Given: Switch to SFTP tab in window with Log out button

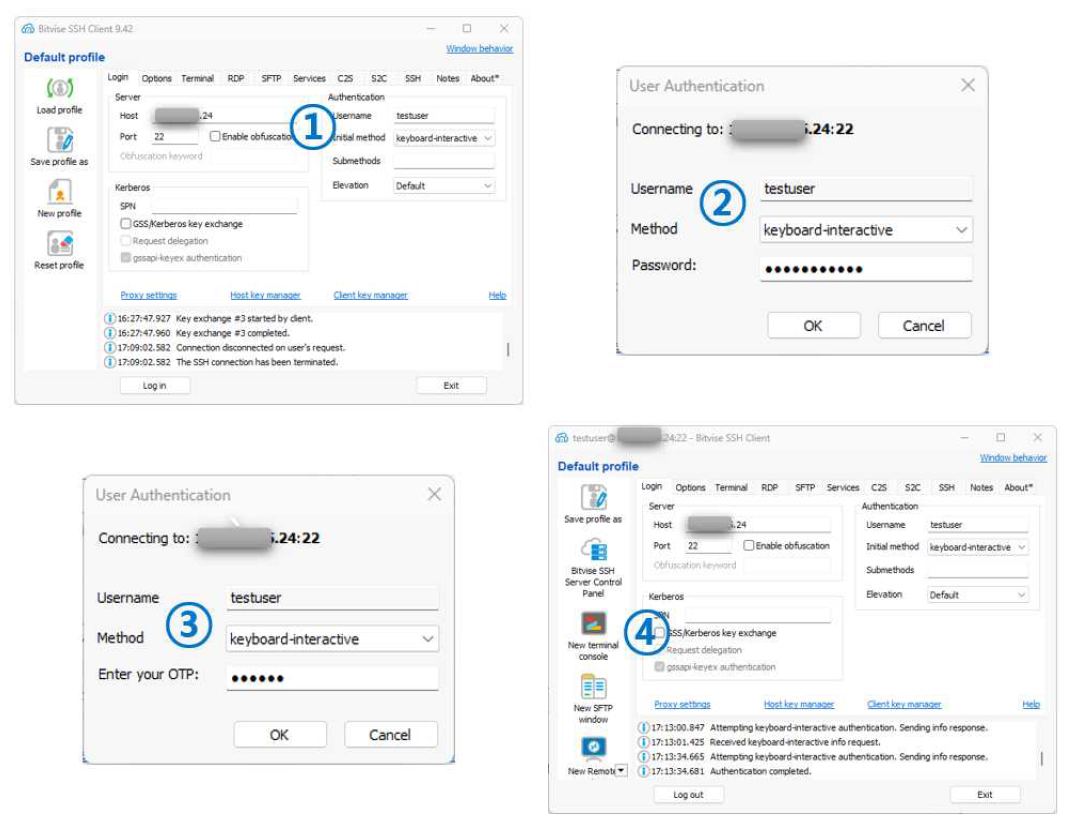Looking at the screenshot, I should coord(805,488).
